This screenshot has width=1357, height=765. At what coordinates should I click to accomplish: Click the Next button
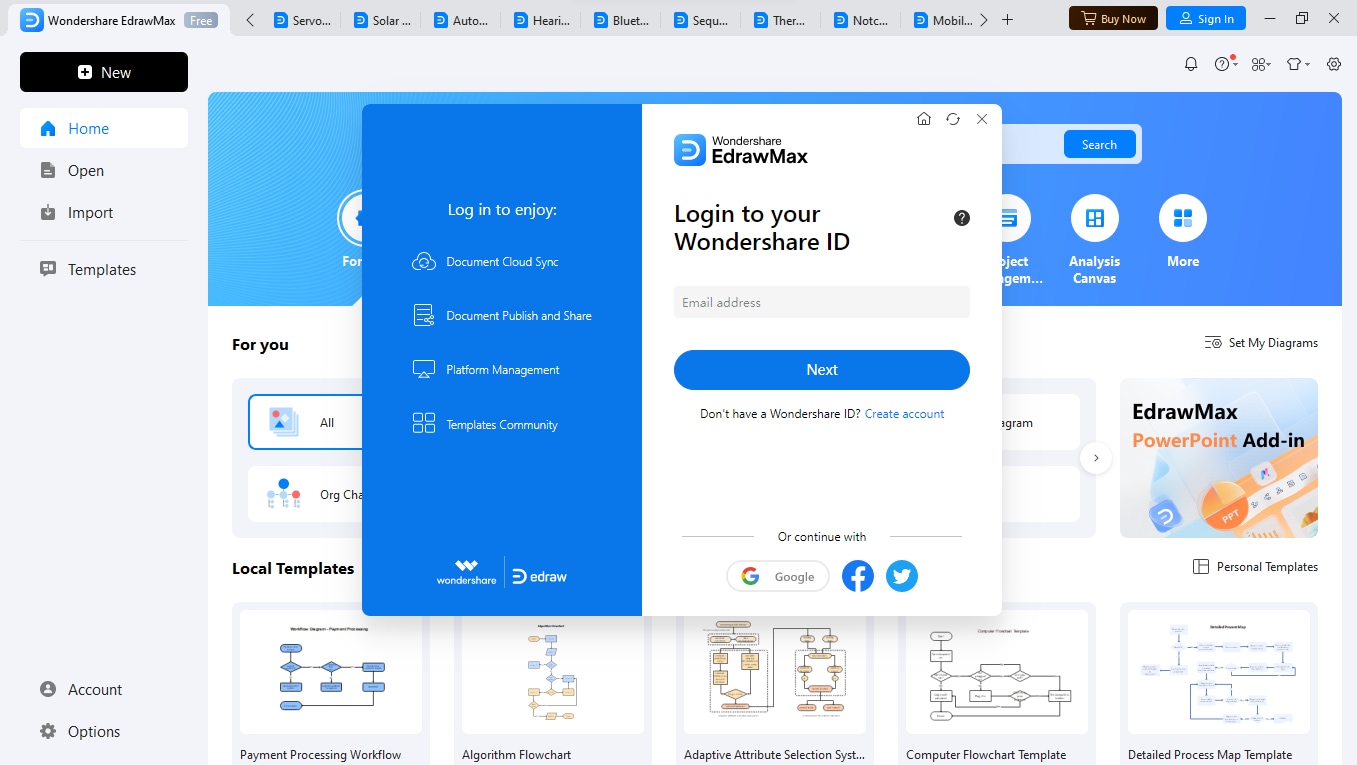click(822, 370)
